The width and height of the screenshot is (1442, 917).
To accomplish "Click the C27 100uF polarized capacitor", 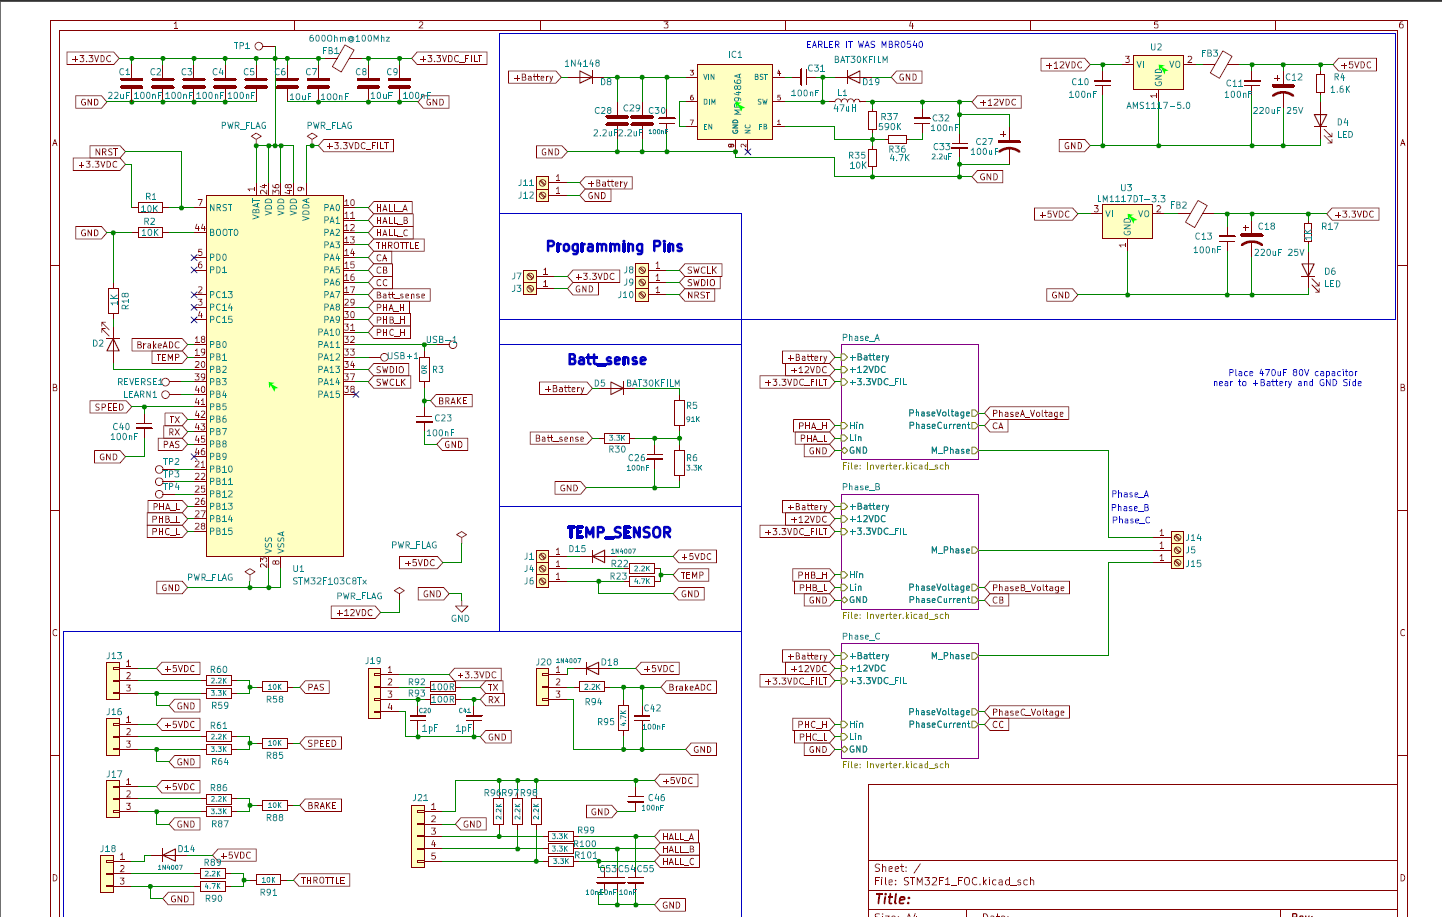I will (1010, 146).
